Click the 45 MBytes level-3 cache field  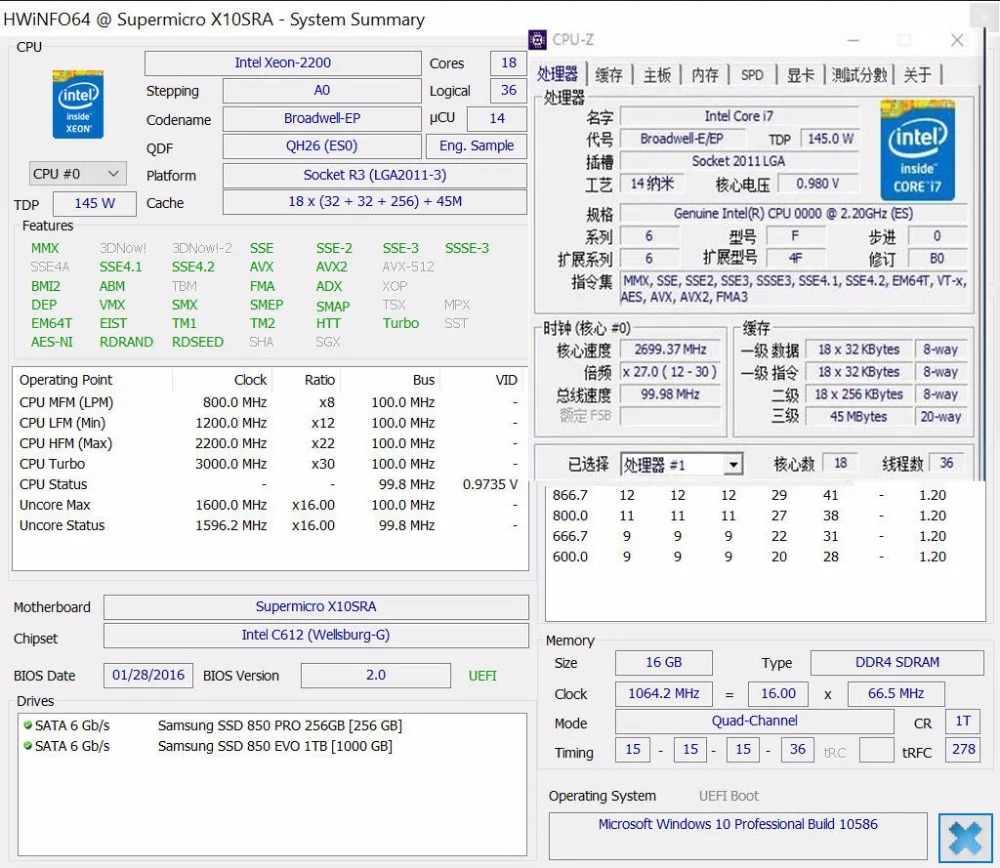[858, 416]
